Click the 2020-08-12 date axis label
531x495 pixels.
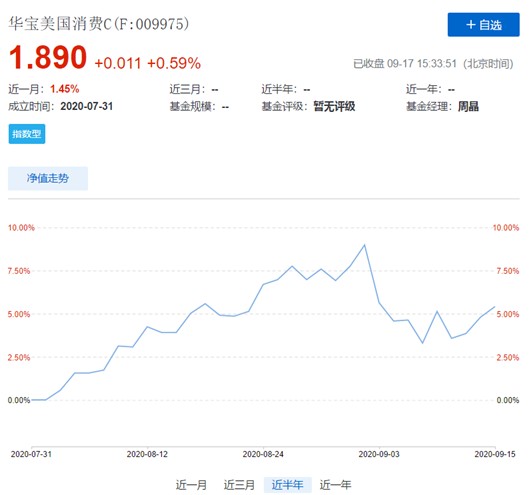[x=147, y=454]
